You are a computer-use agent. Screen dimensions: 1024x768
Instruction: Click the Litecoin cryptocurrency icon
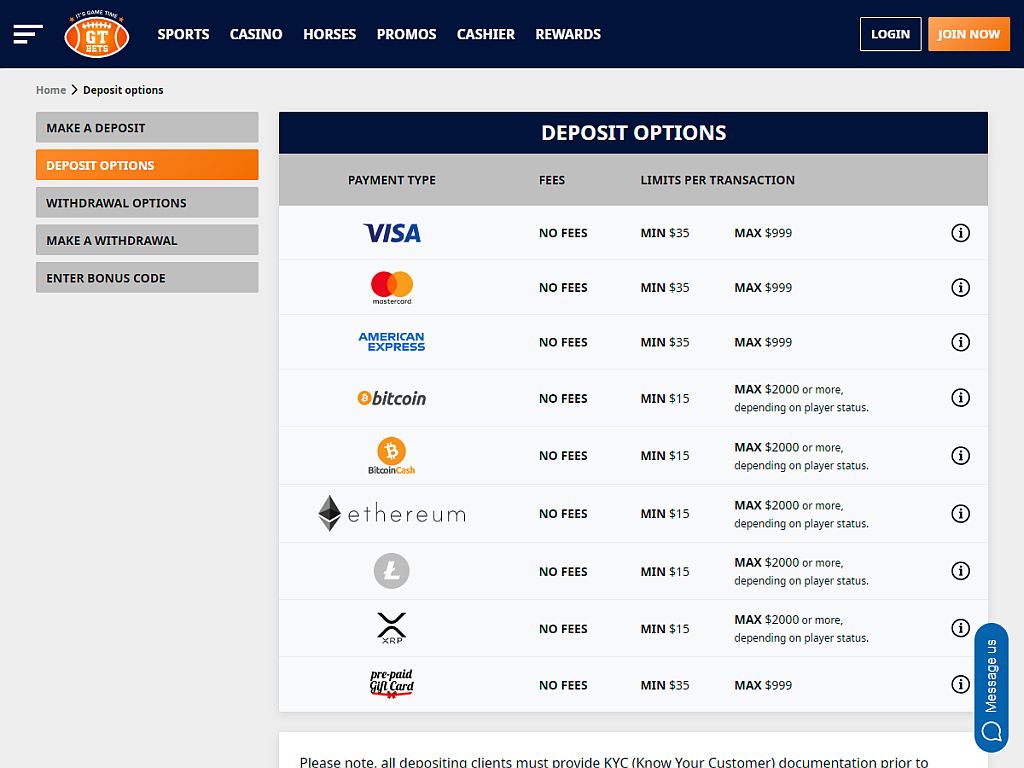pyautogui.click(x=391, y=571)
